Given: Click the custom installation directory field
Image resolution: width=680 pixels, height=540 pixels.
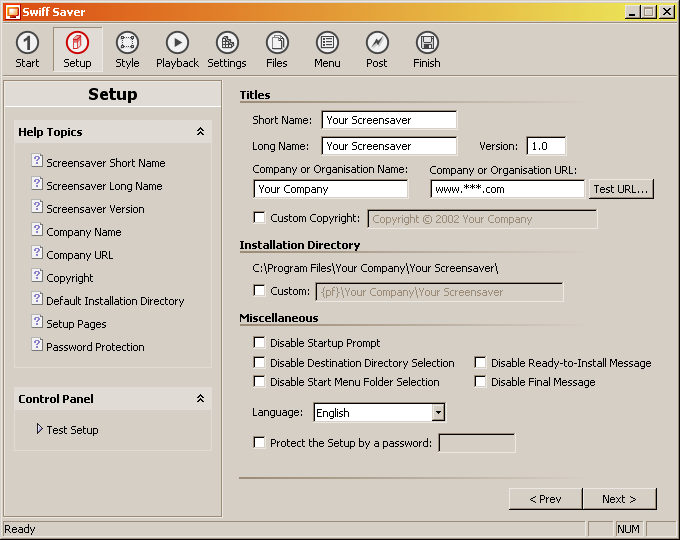Looking at the screenshot, I should (440, 292).
